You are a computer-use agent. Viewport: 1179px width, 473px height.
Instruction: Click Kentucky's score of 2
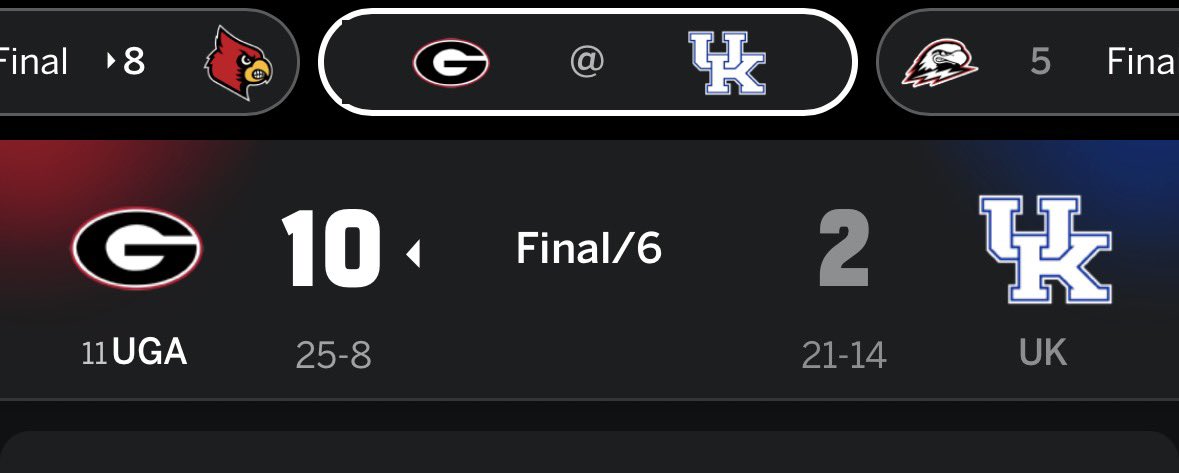point(844,249)
